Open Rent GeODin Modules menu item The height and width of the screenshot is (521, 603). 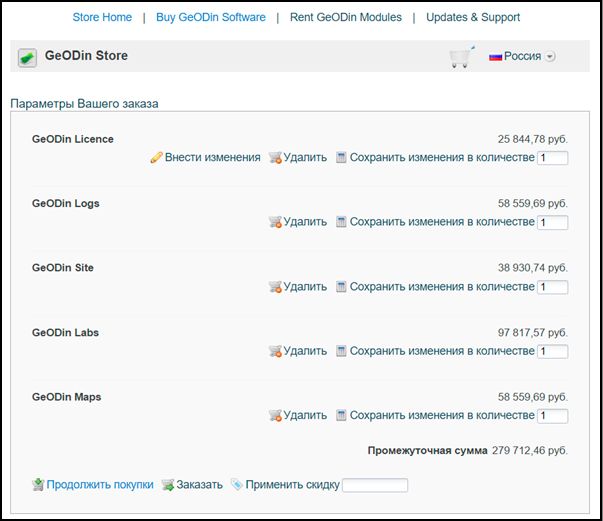[x=346, y=17]
